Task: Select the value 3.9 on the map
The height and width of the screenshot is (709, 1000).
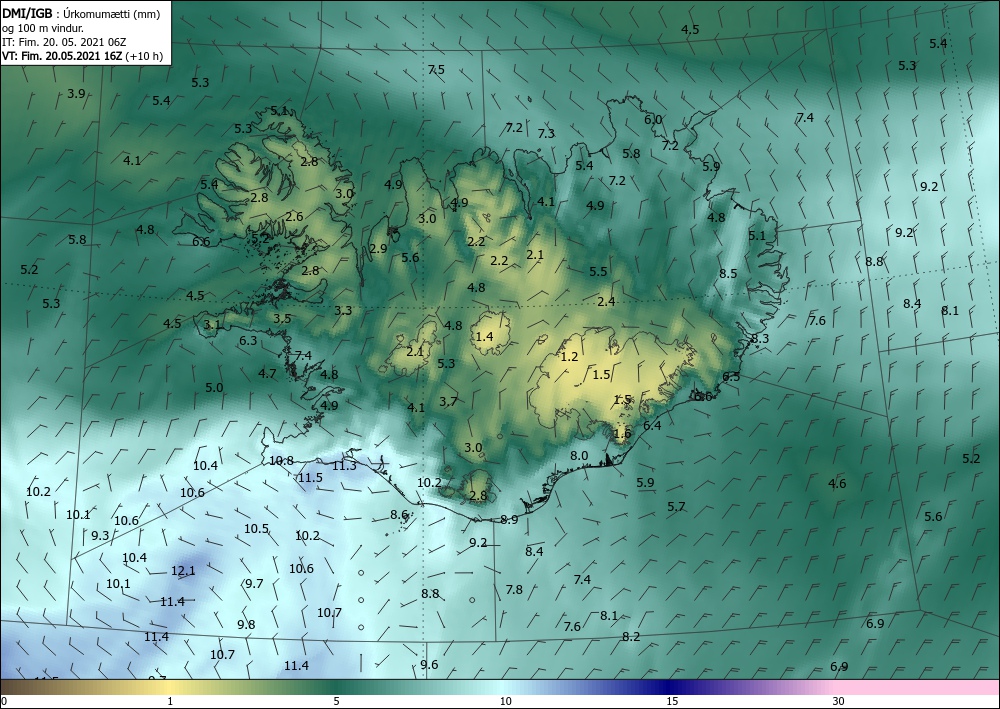Action: click(x=76, y=94)
